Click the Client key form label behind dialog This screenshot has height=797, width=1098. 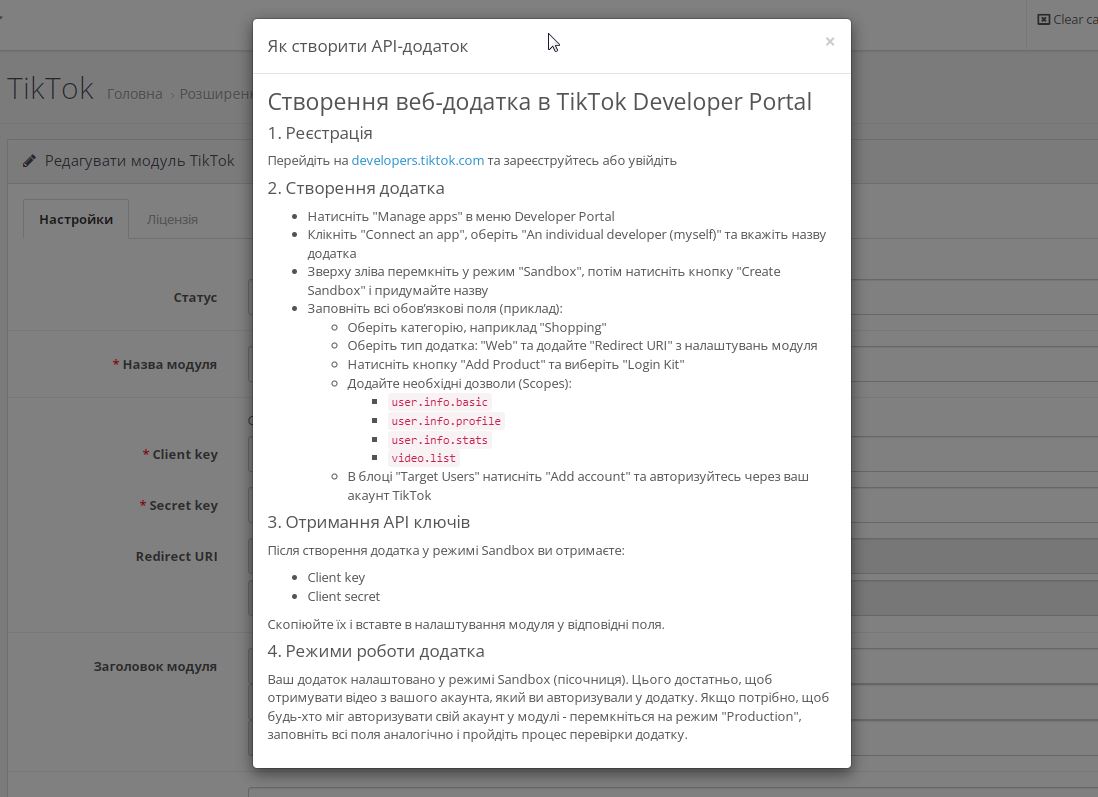[185, 455]
